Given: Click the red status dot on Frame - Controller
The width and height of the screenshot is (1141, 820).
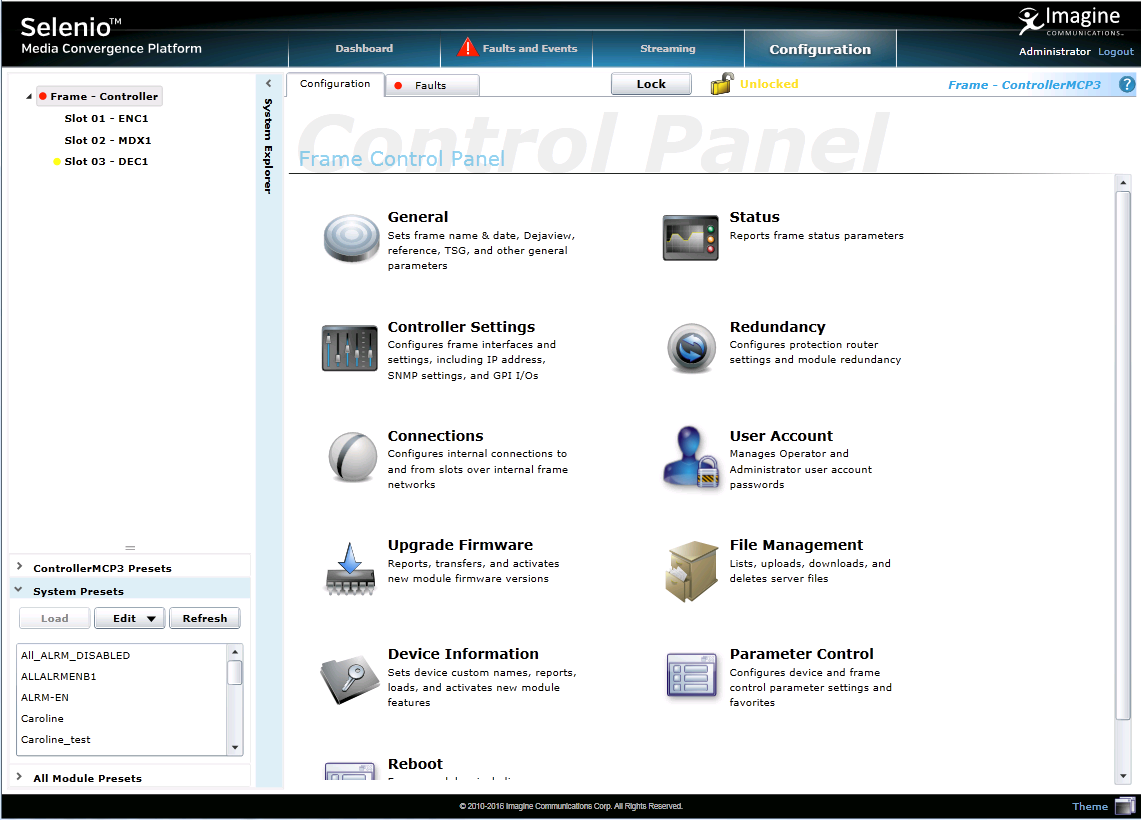Looking at the screenshot, I should pos(43,96).
